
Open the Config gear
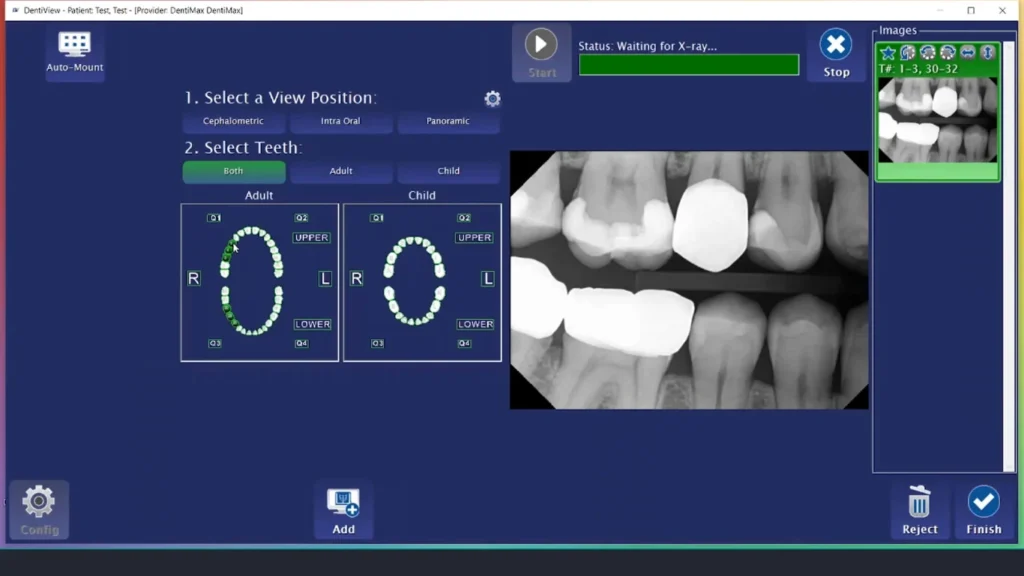pos(39,509)
